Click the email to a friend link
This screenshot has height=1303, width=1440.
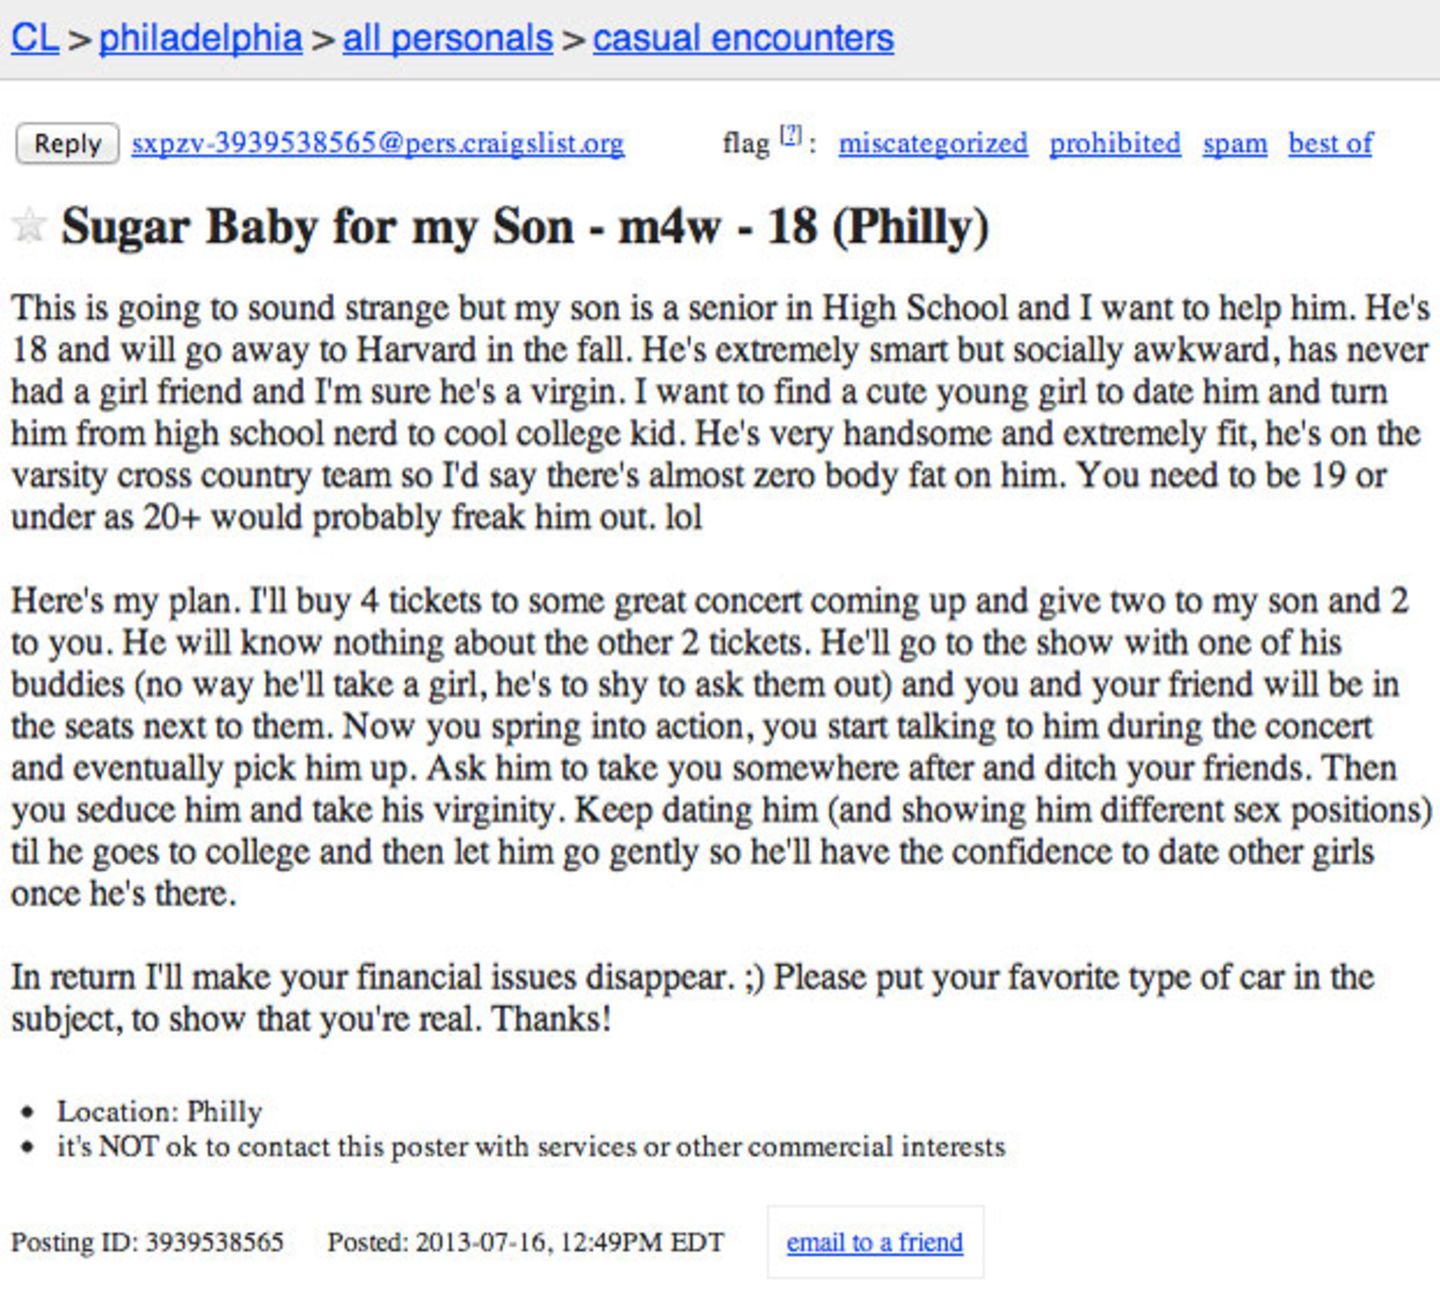pyautogui.click(x=874, y=1242)
